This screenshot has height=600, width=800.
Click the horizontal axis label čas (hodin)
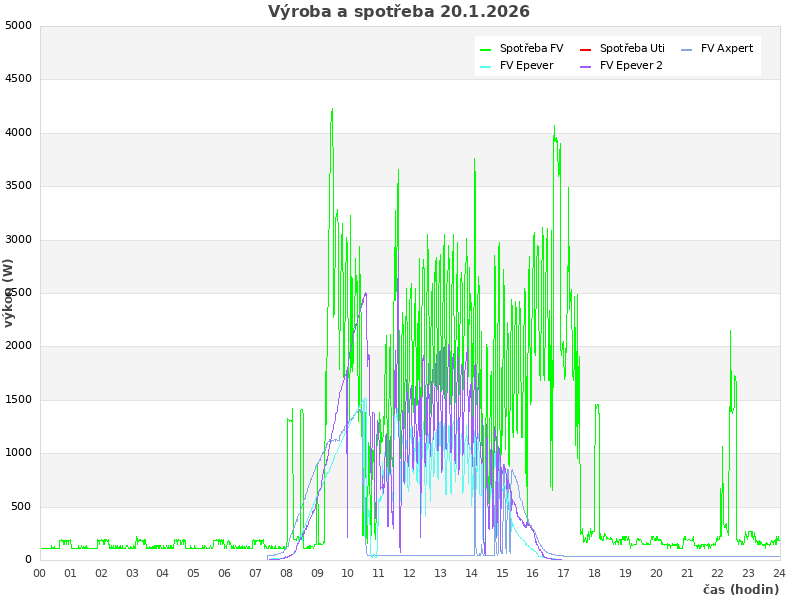pyautogui.click(x=740, y=590)
